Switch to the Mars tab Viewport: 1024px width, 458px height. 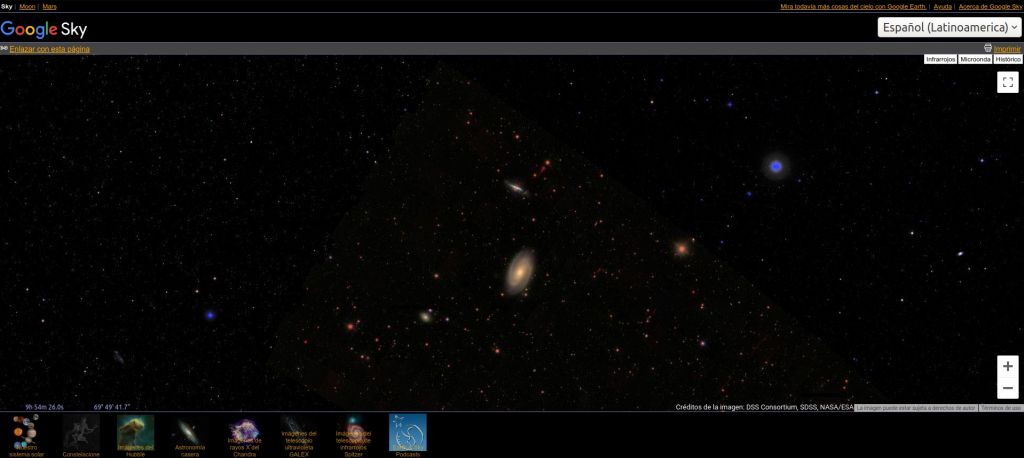point(50,7)
